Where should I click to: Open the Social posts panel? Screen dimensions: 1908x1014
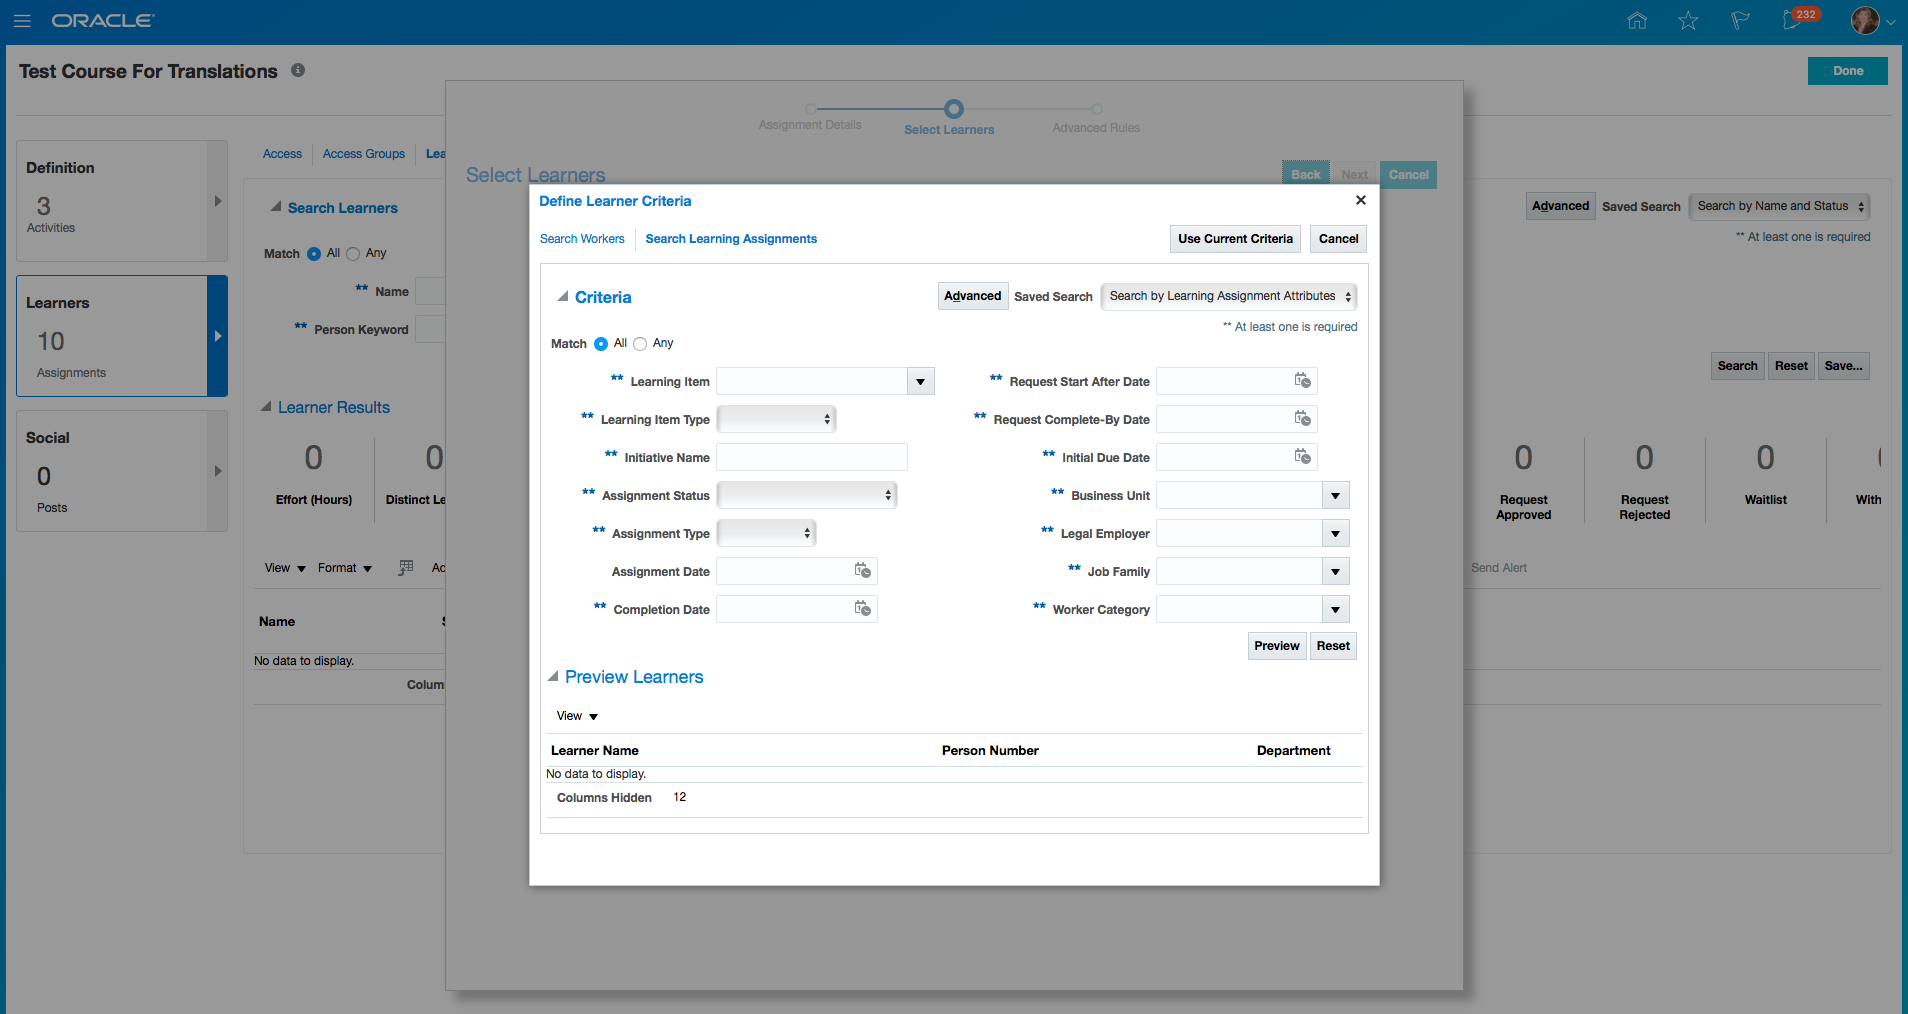point(122,471)
